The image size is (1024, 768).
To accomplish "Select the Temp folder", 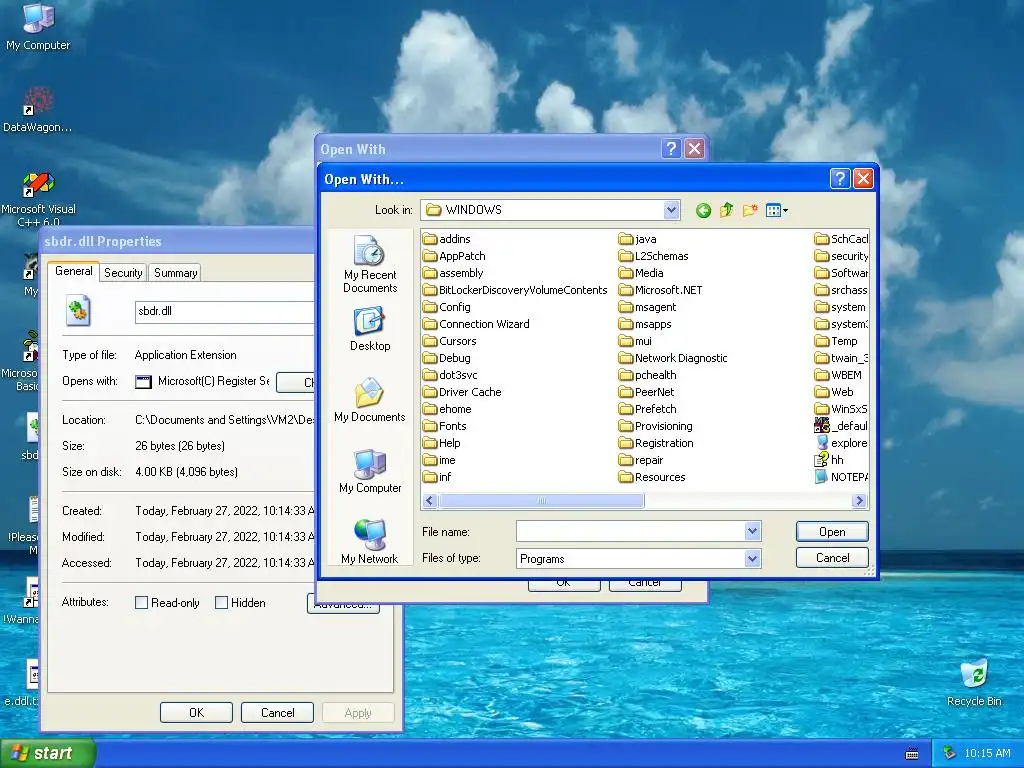I will [x=837, y=341].
